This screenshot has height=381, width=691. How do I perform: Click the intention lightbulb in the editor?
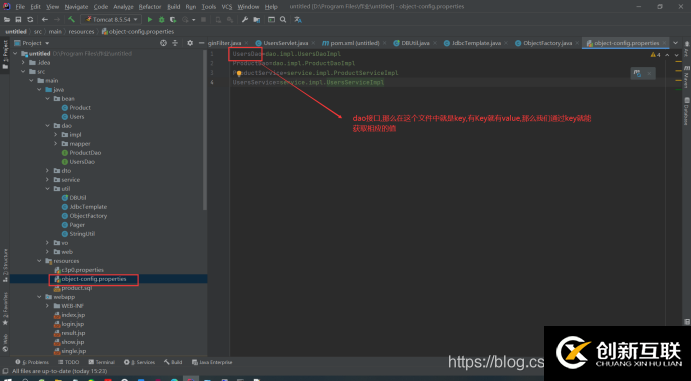239,74
